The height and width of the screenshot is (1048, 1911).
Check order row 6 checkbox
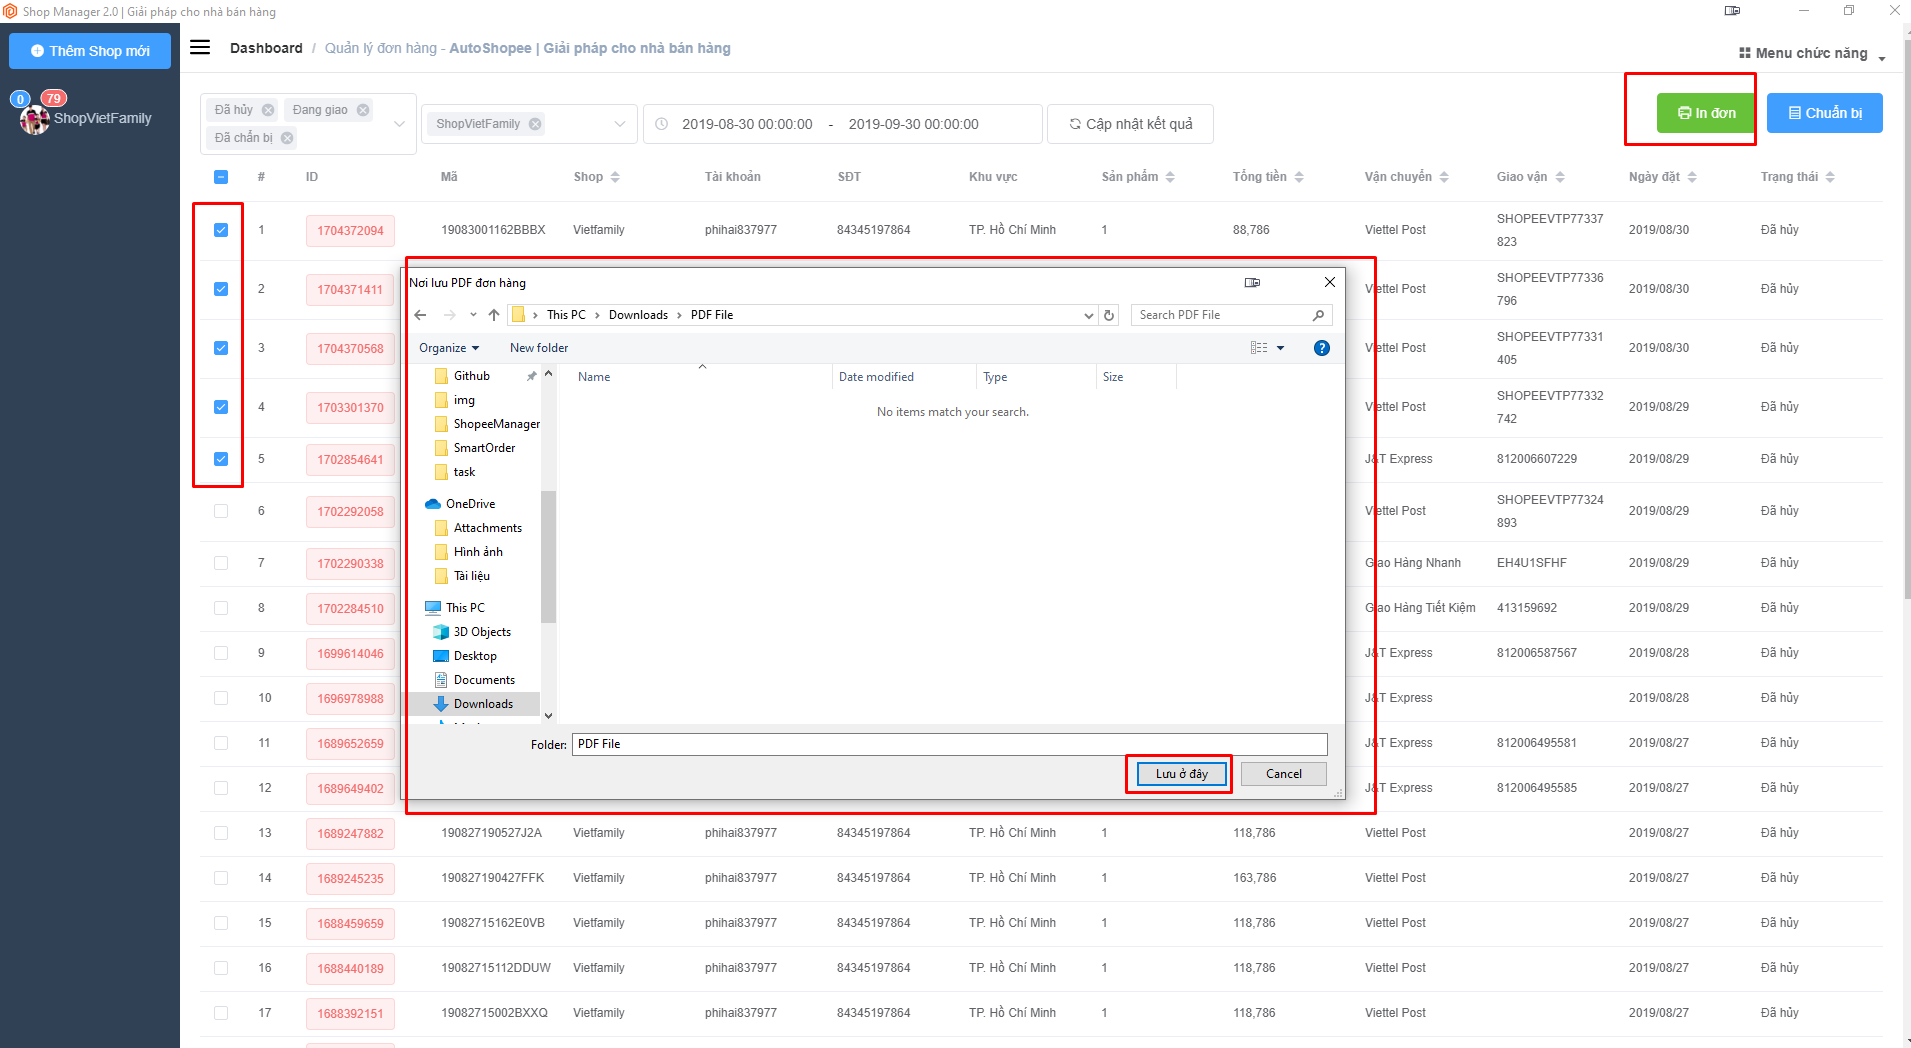[x=221, y=511]
